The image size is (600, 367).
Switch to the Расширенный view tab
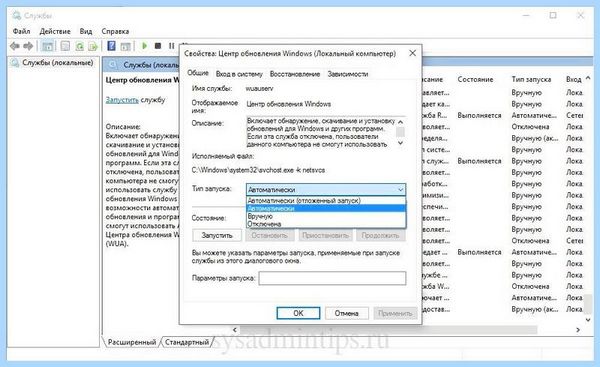[x=132, y=342]
